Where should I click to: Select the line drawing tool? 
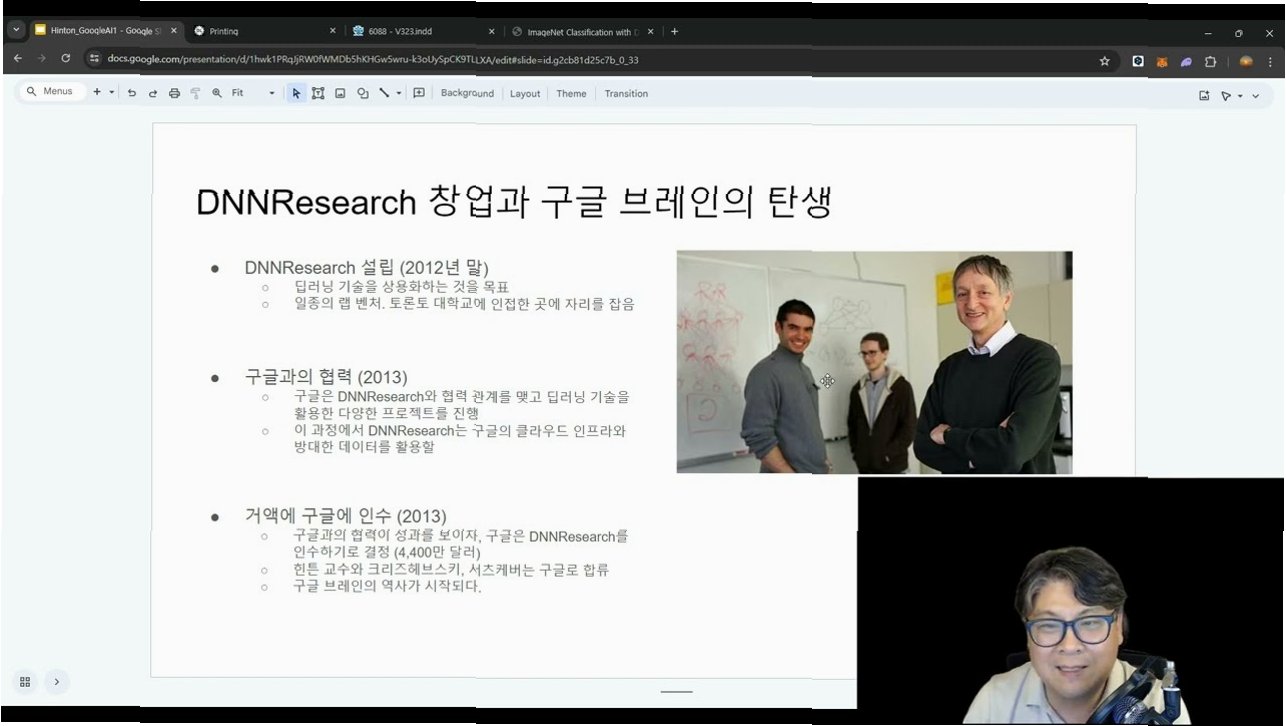pos(384,93)
